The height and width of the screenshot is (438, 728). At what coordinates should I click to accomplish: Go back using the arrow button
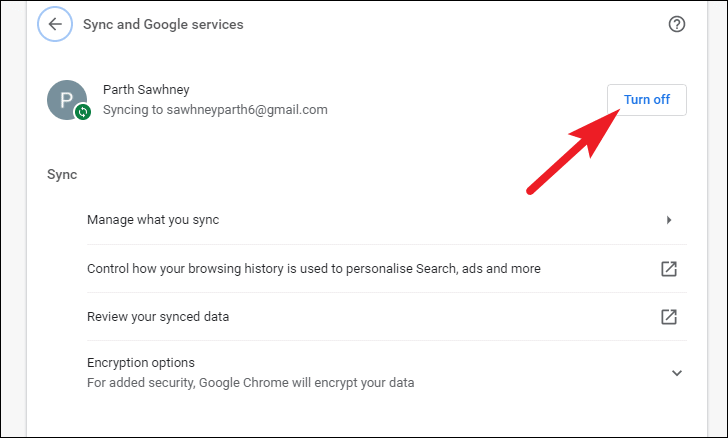click(x=55, y=24)
